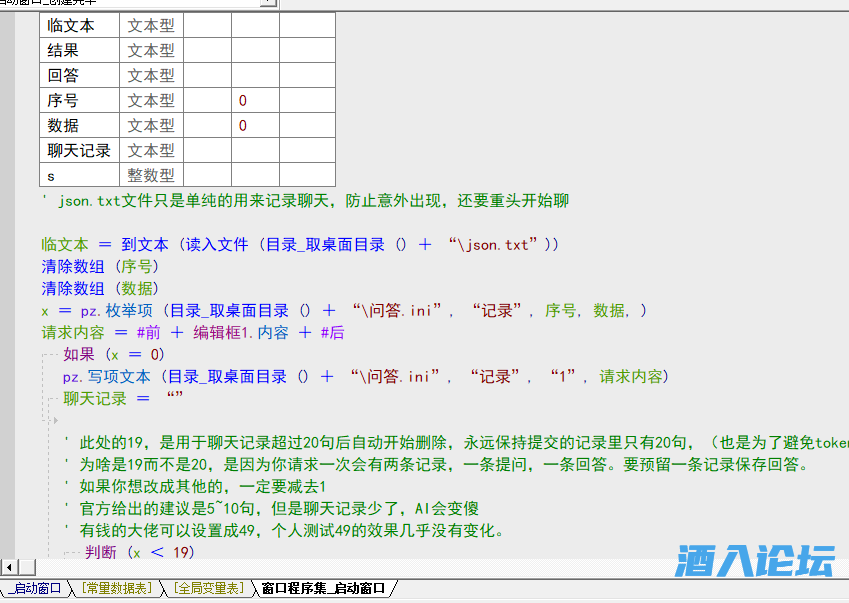The image size is (849, 603).
Task: Select variable name cell s
Action: (80, 175)
